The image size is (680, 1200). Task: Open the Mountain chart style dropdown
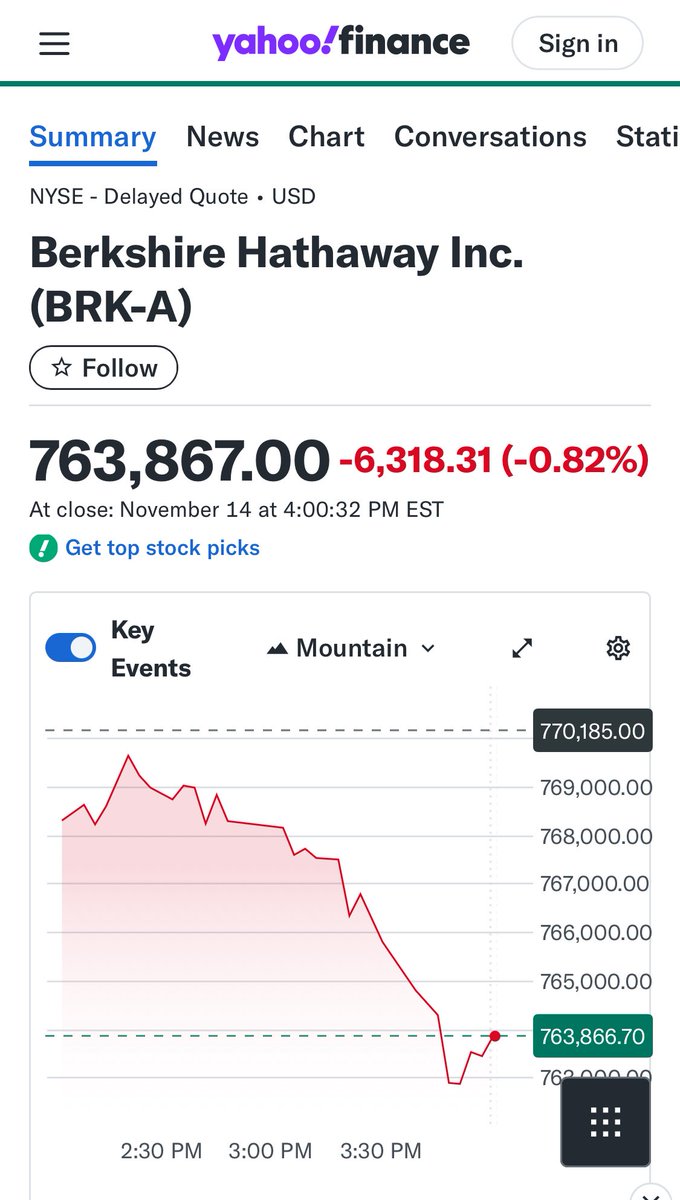coord(352,648)
